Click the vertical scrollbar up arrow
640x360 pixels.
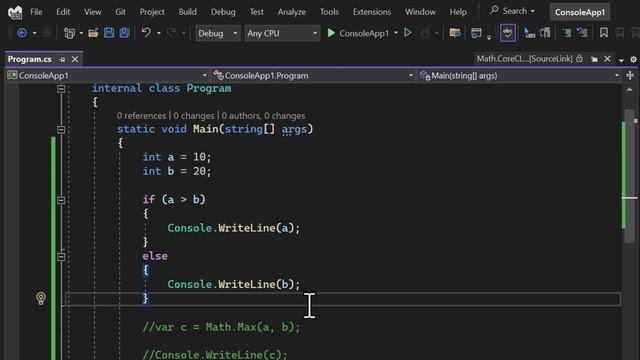tap(629, 89)
